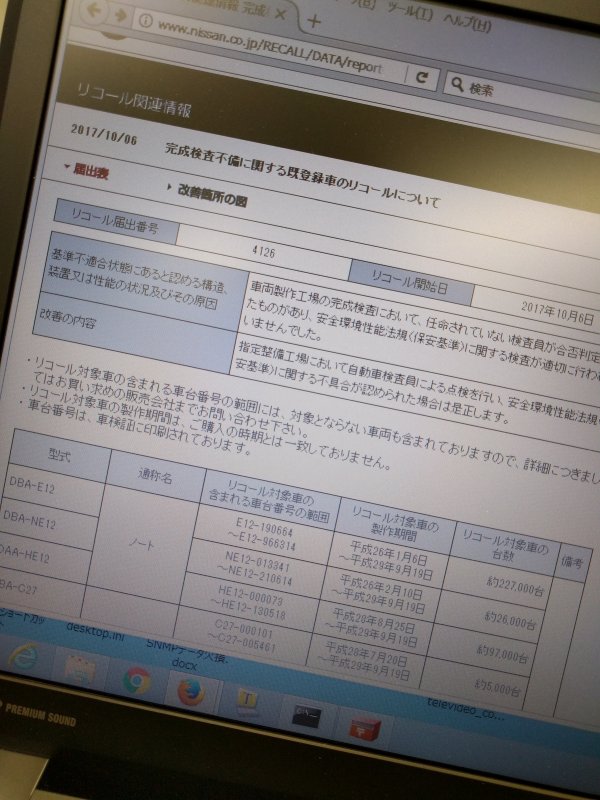Switch to Firefox in the taskbar

(191, 692)
